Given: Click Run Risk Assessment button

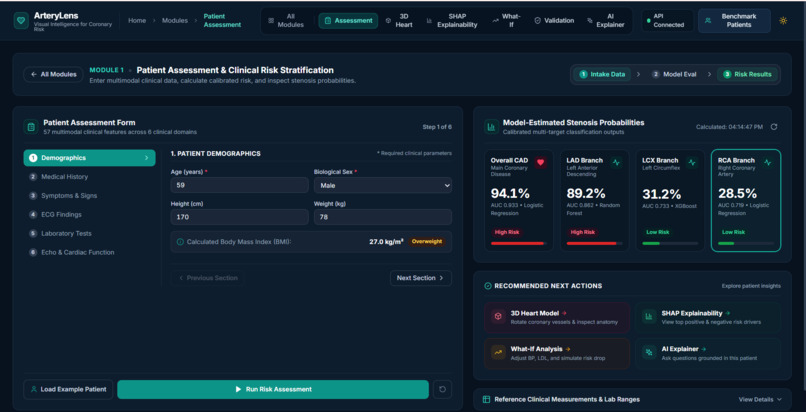Looking at the screenshot, I should (x=273, y=389).
